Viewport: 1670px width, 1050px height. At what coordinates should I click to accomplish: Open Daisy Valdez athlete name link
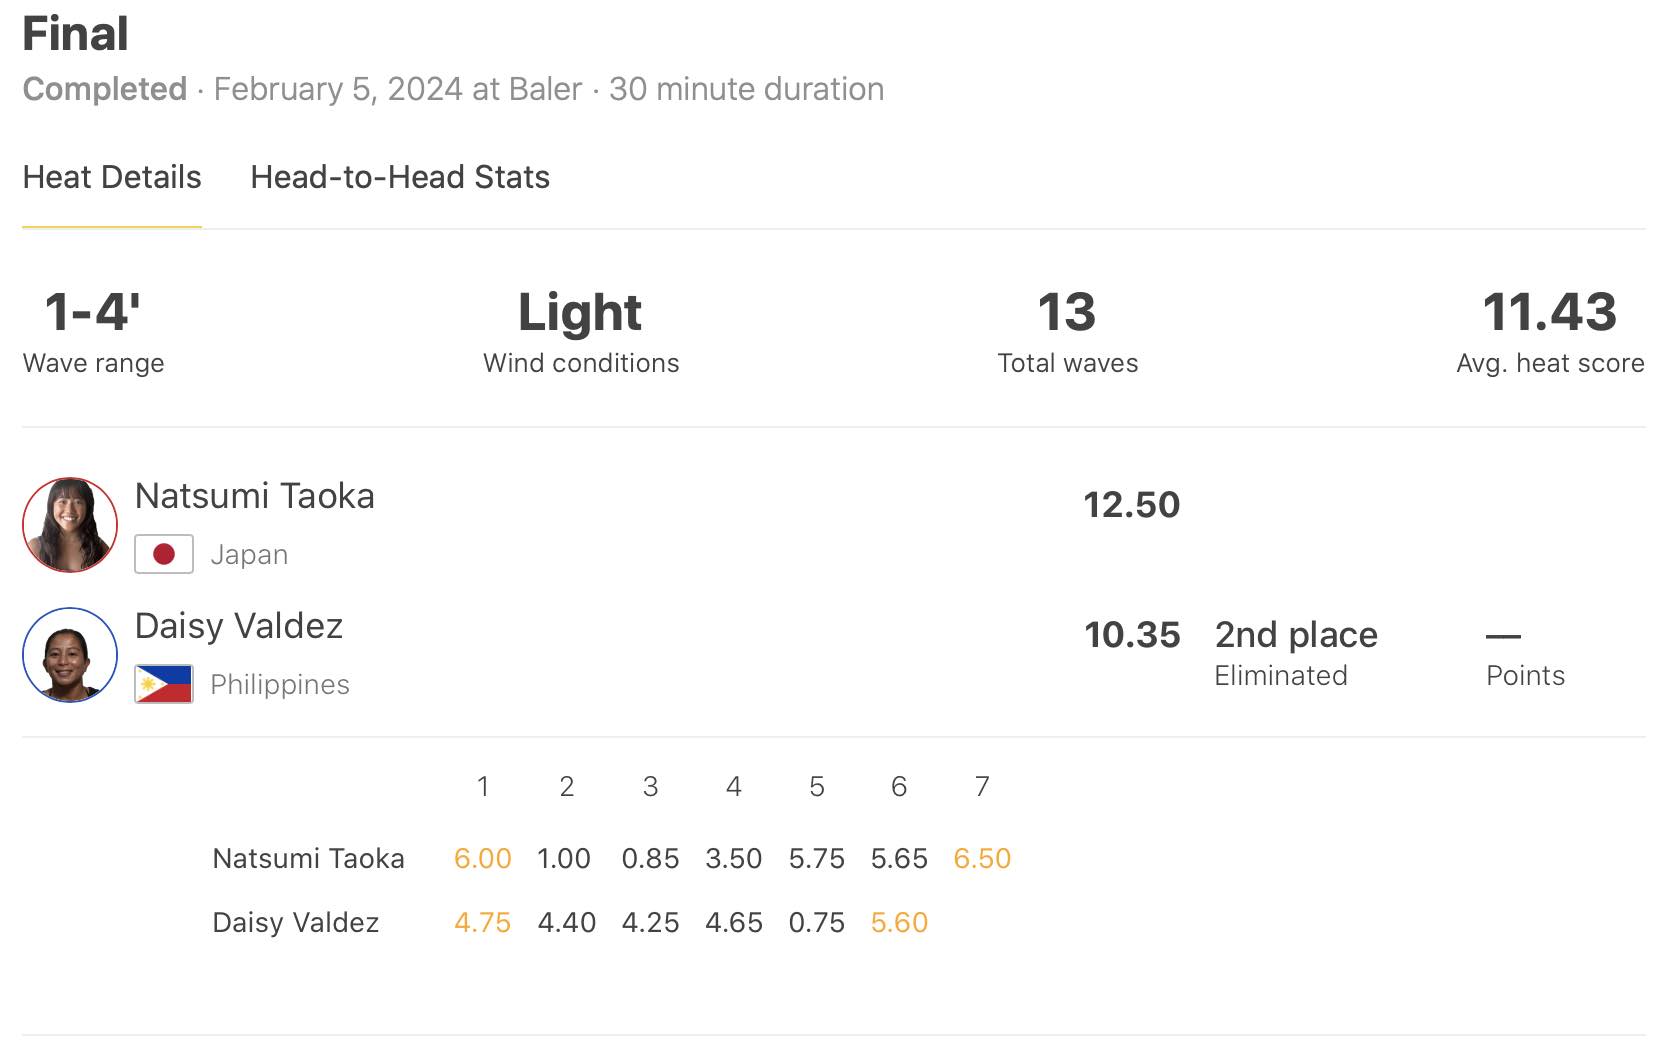point(239,626)
